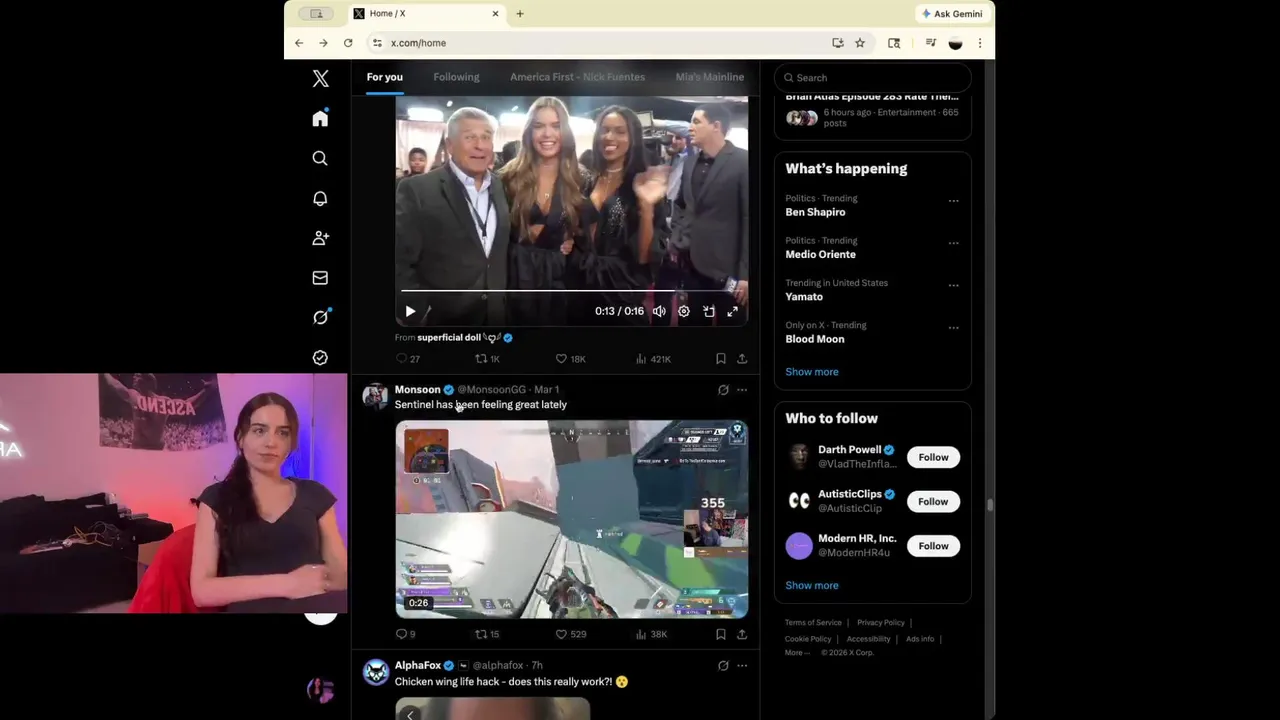The width and height of the screenshot is (1280, 720).
Task: Play the superficial doll video
Action: click(410, 311)
